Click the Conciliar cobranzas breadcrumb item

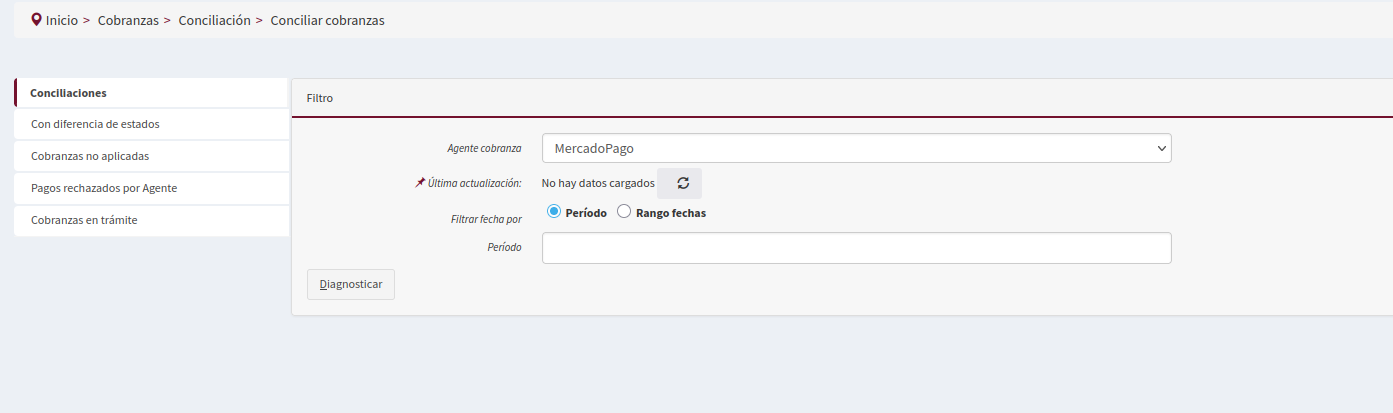(x=327, y=20)
